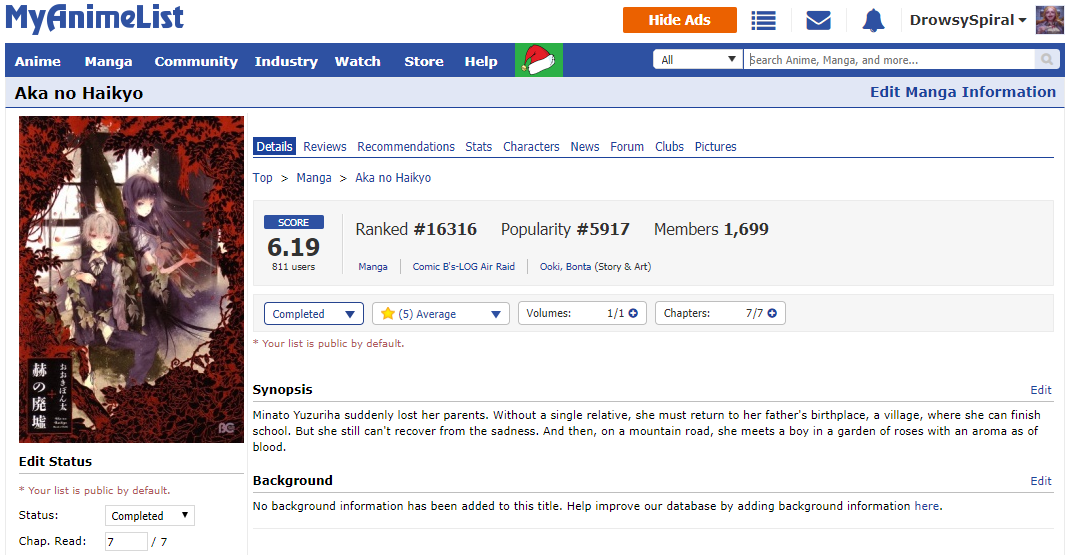
Task: Click Edit Manga Information link
Action: (x=962, y=92)
